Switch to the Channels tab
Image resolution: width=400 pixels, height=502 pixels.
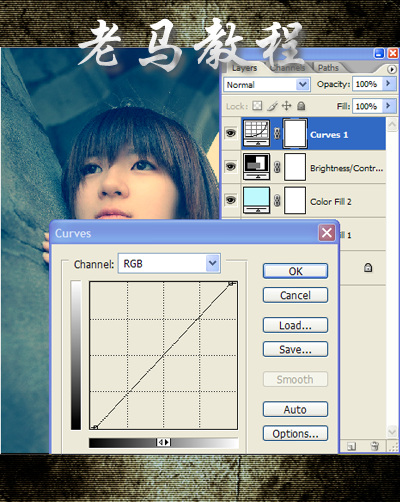click(287, 68)
